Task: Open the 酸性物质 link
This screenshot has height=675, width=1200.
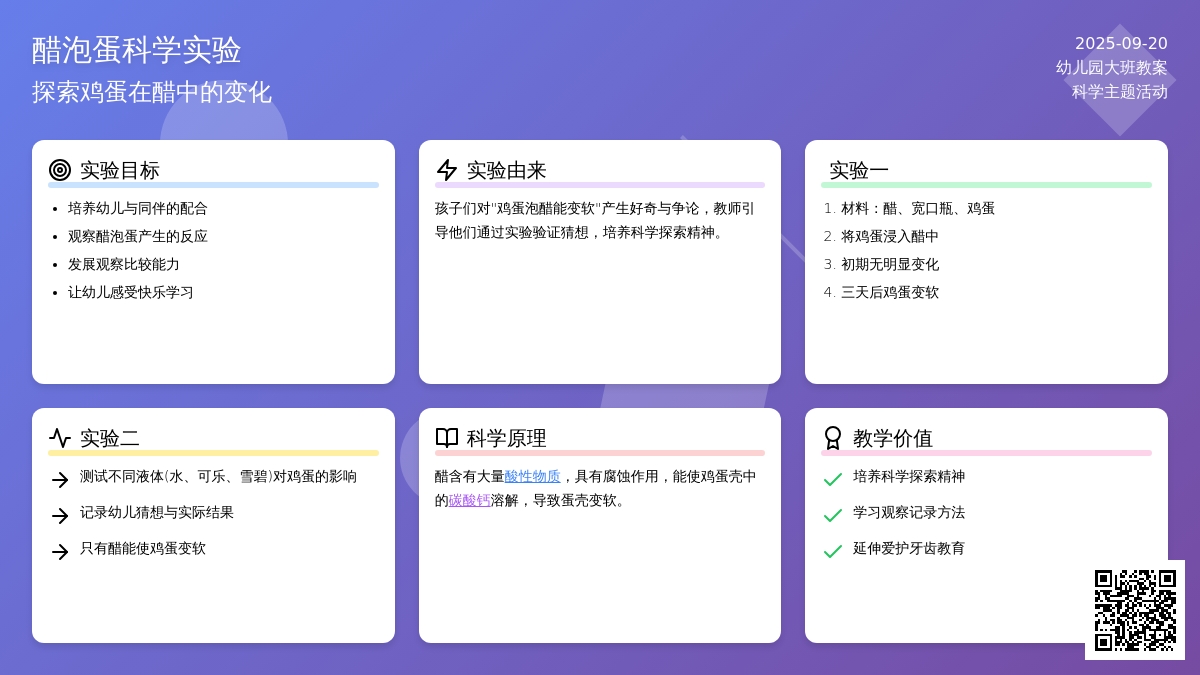Action: 532,477
